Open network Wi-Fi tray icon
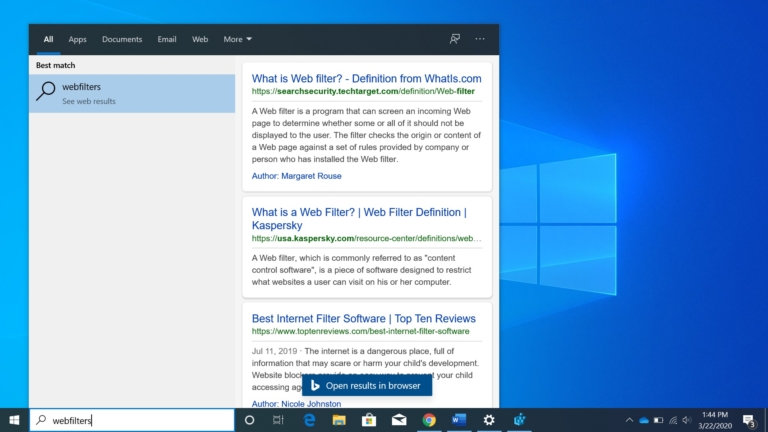Viewport: 768px width, 432px height. tap(673, 420)
